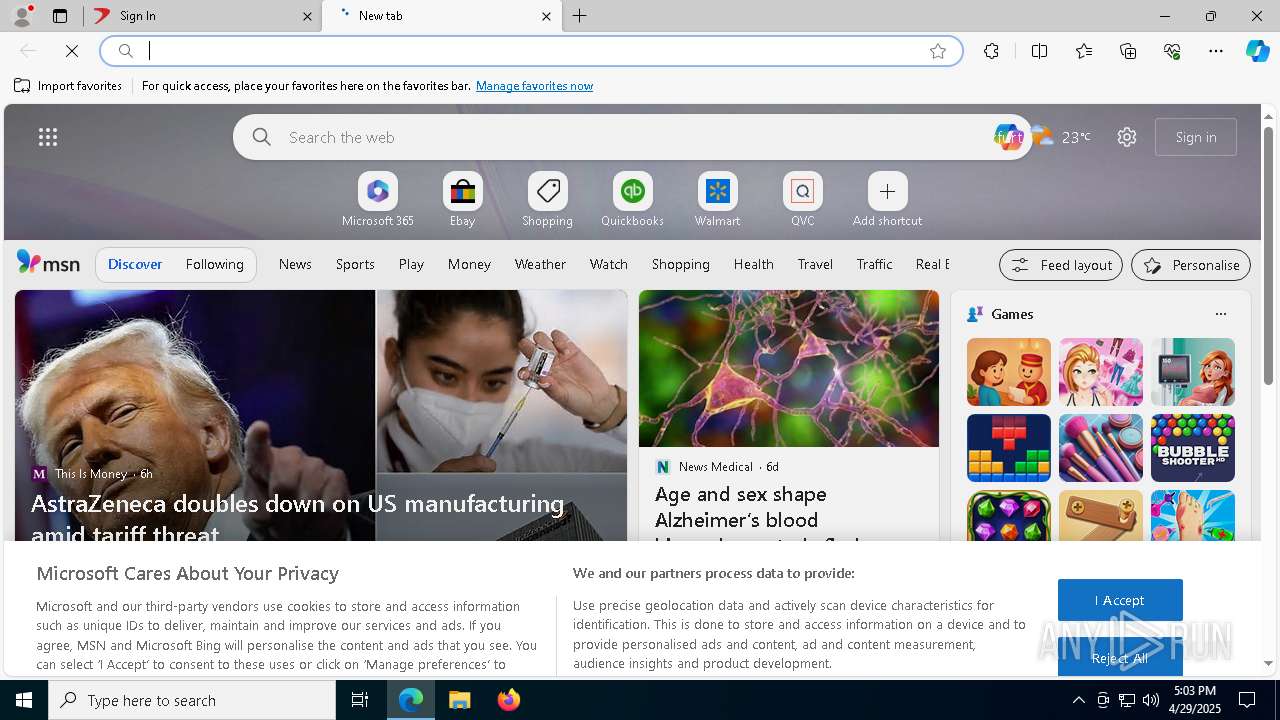
Task: Open the Copilot icon in search box
Action: [x=1008, y=137]
